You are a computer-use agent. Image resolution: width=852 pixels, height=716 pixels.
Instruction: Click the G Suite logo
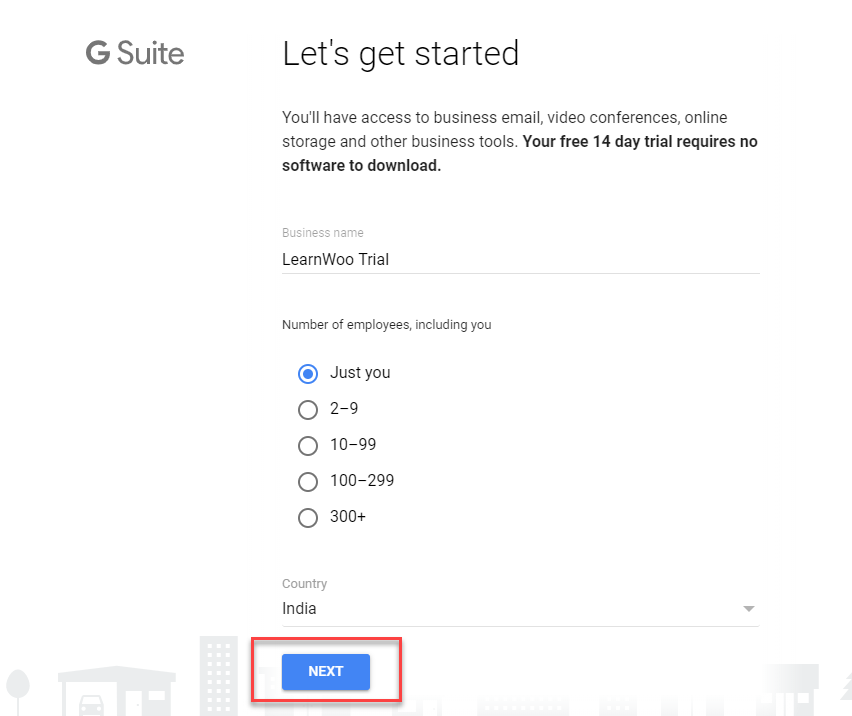(x=135, y=53)
